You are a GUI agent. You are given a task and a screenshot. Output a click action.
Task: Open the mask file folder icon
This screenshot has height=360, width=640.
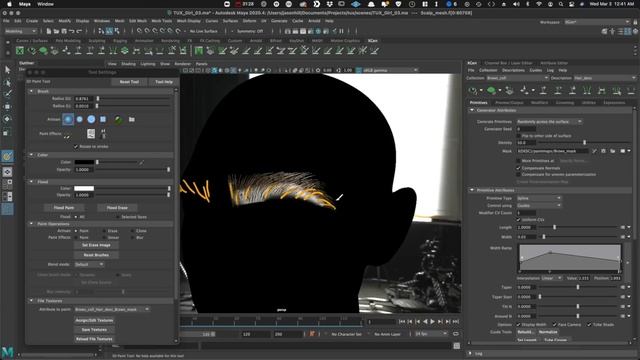pyautogui.click(x=613, y=151)
